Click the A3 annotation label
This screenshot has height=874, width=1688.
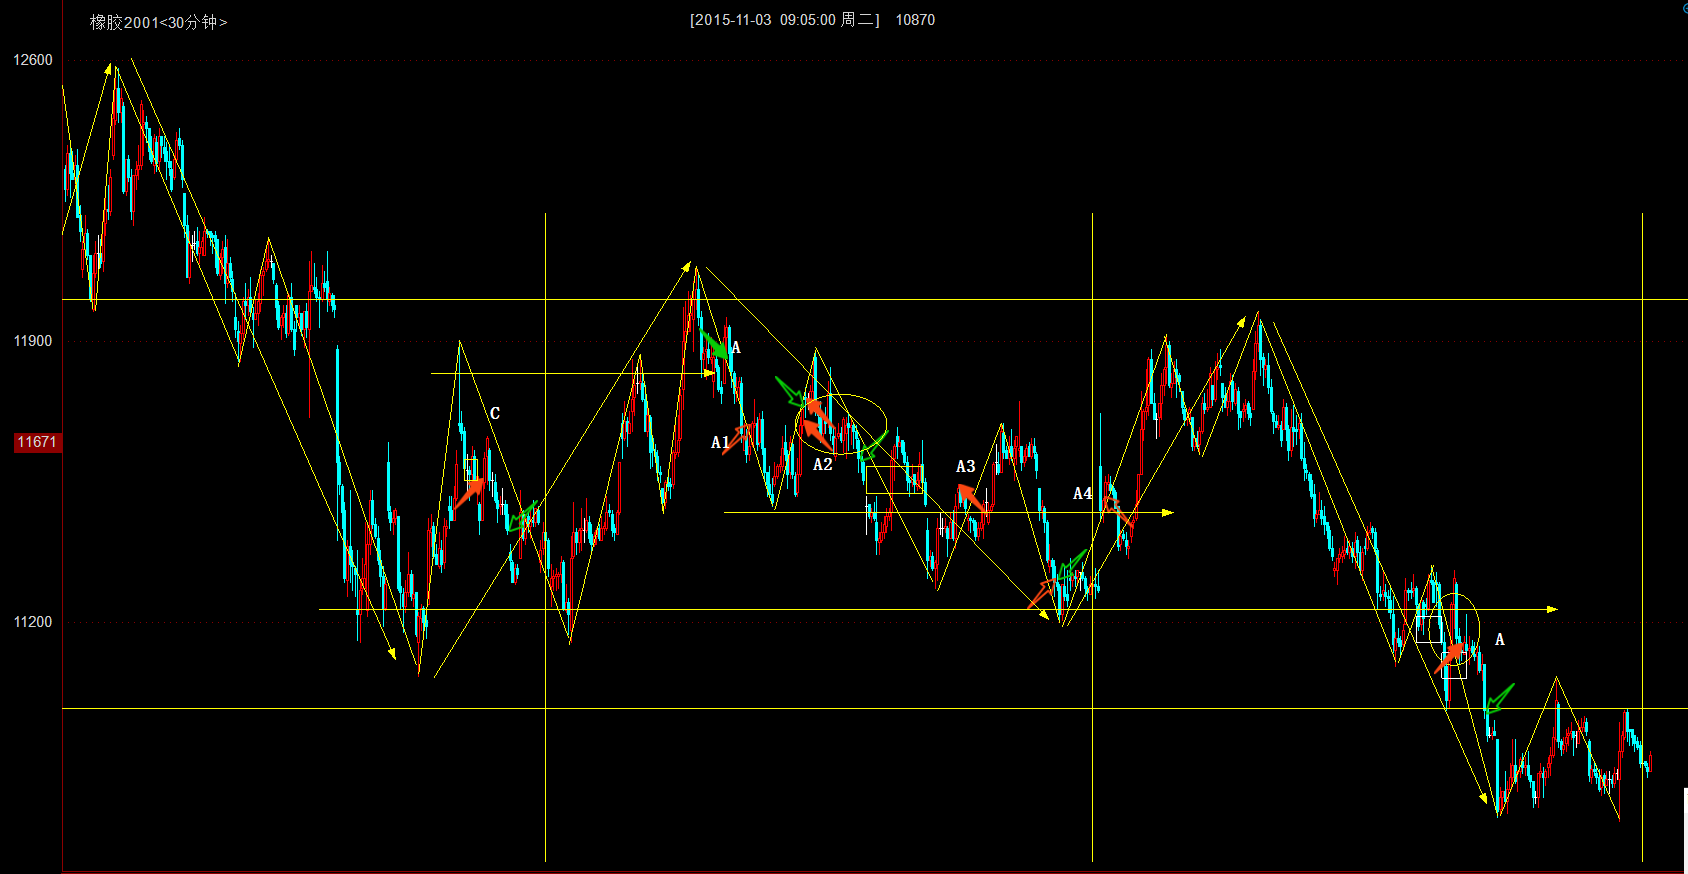pyautogui.click(x=965, y=467)
